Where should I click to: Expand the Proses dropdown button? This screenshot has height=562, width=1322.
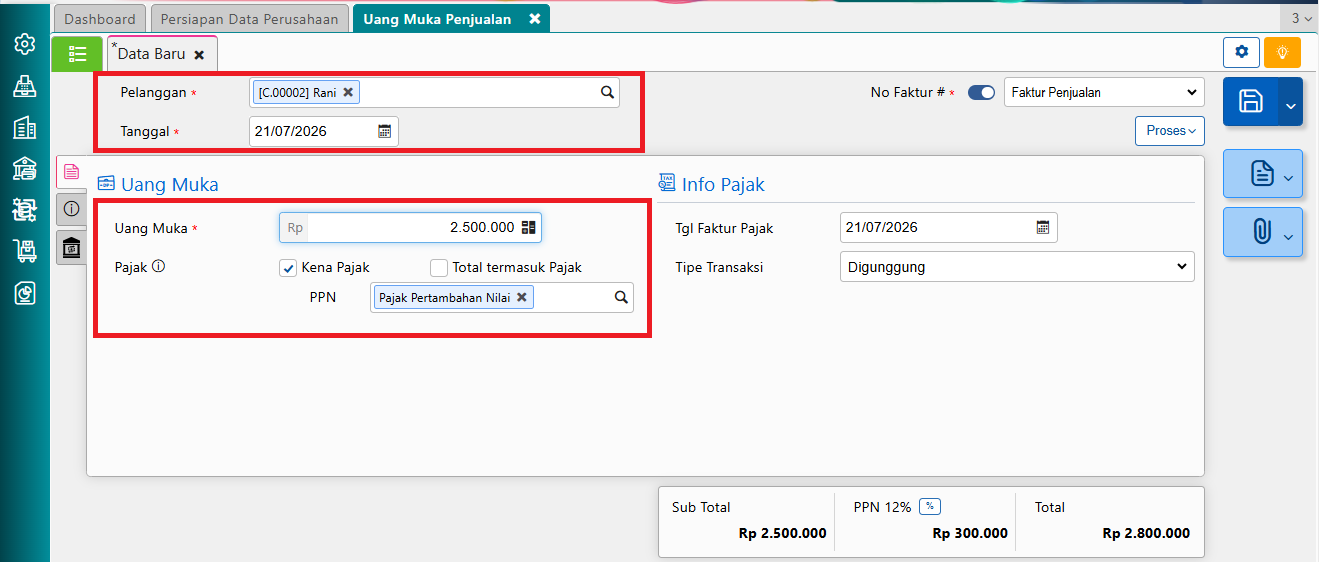[1170, 131]
